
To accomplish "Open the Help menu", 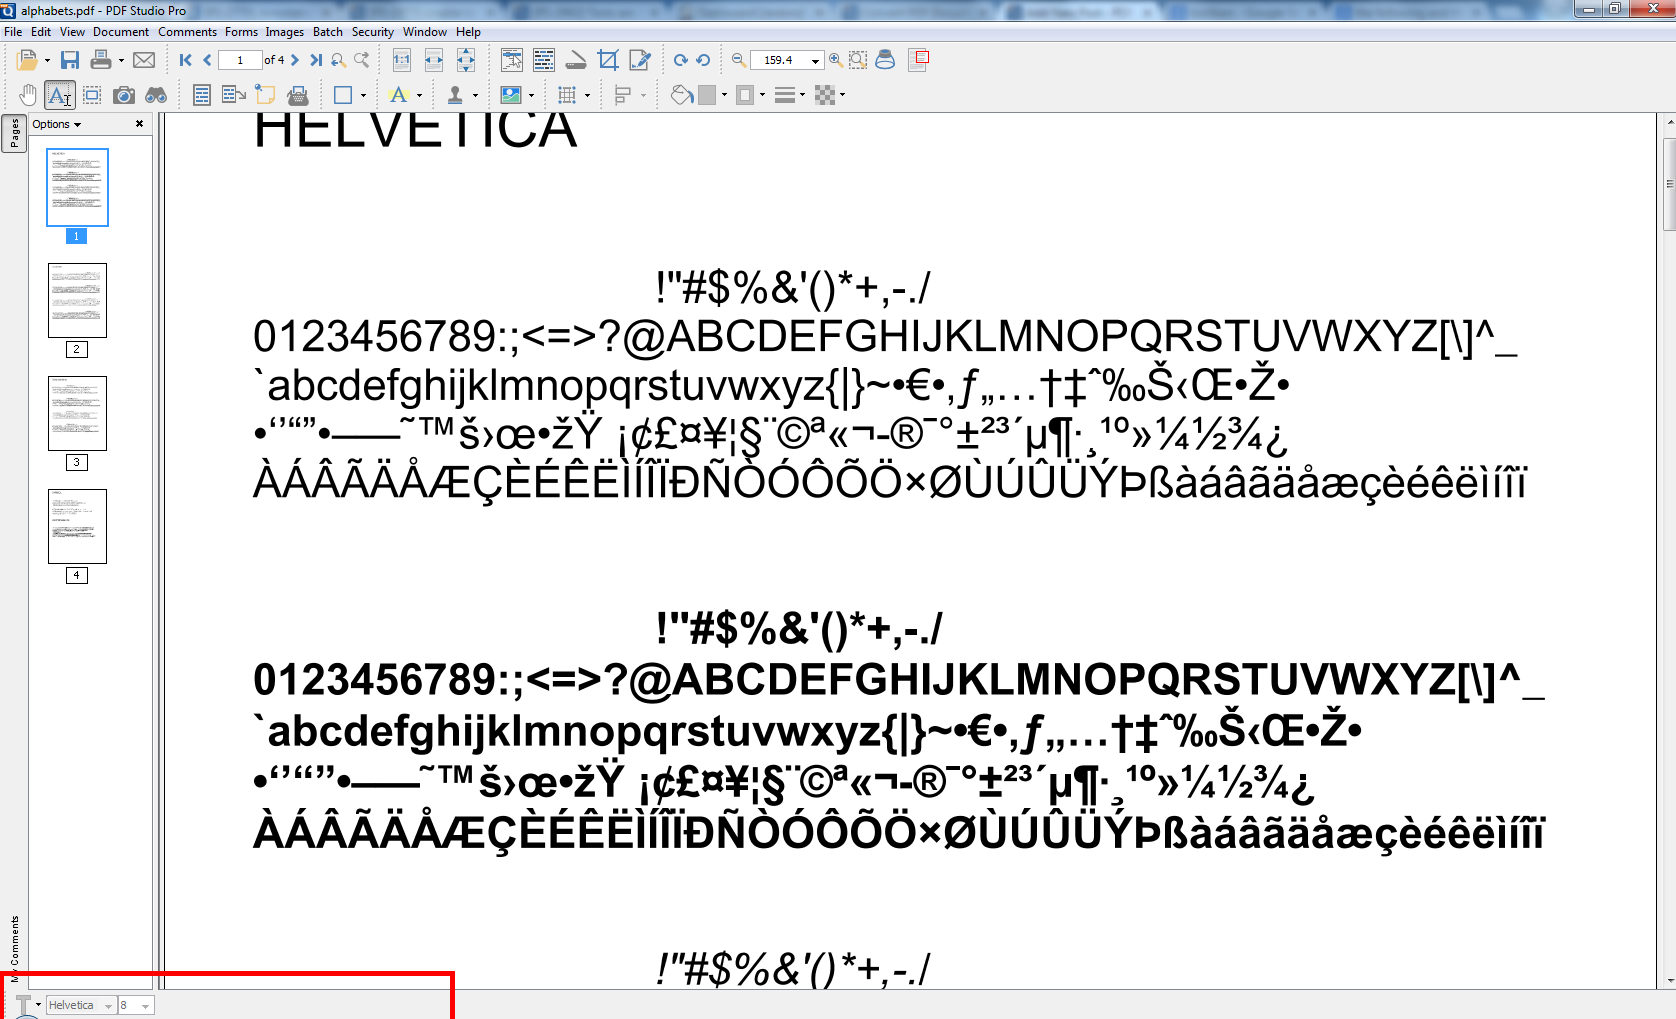I will pyautogui.click(x=468, y=32).
